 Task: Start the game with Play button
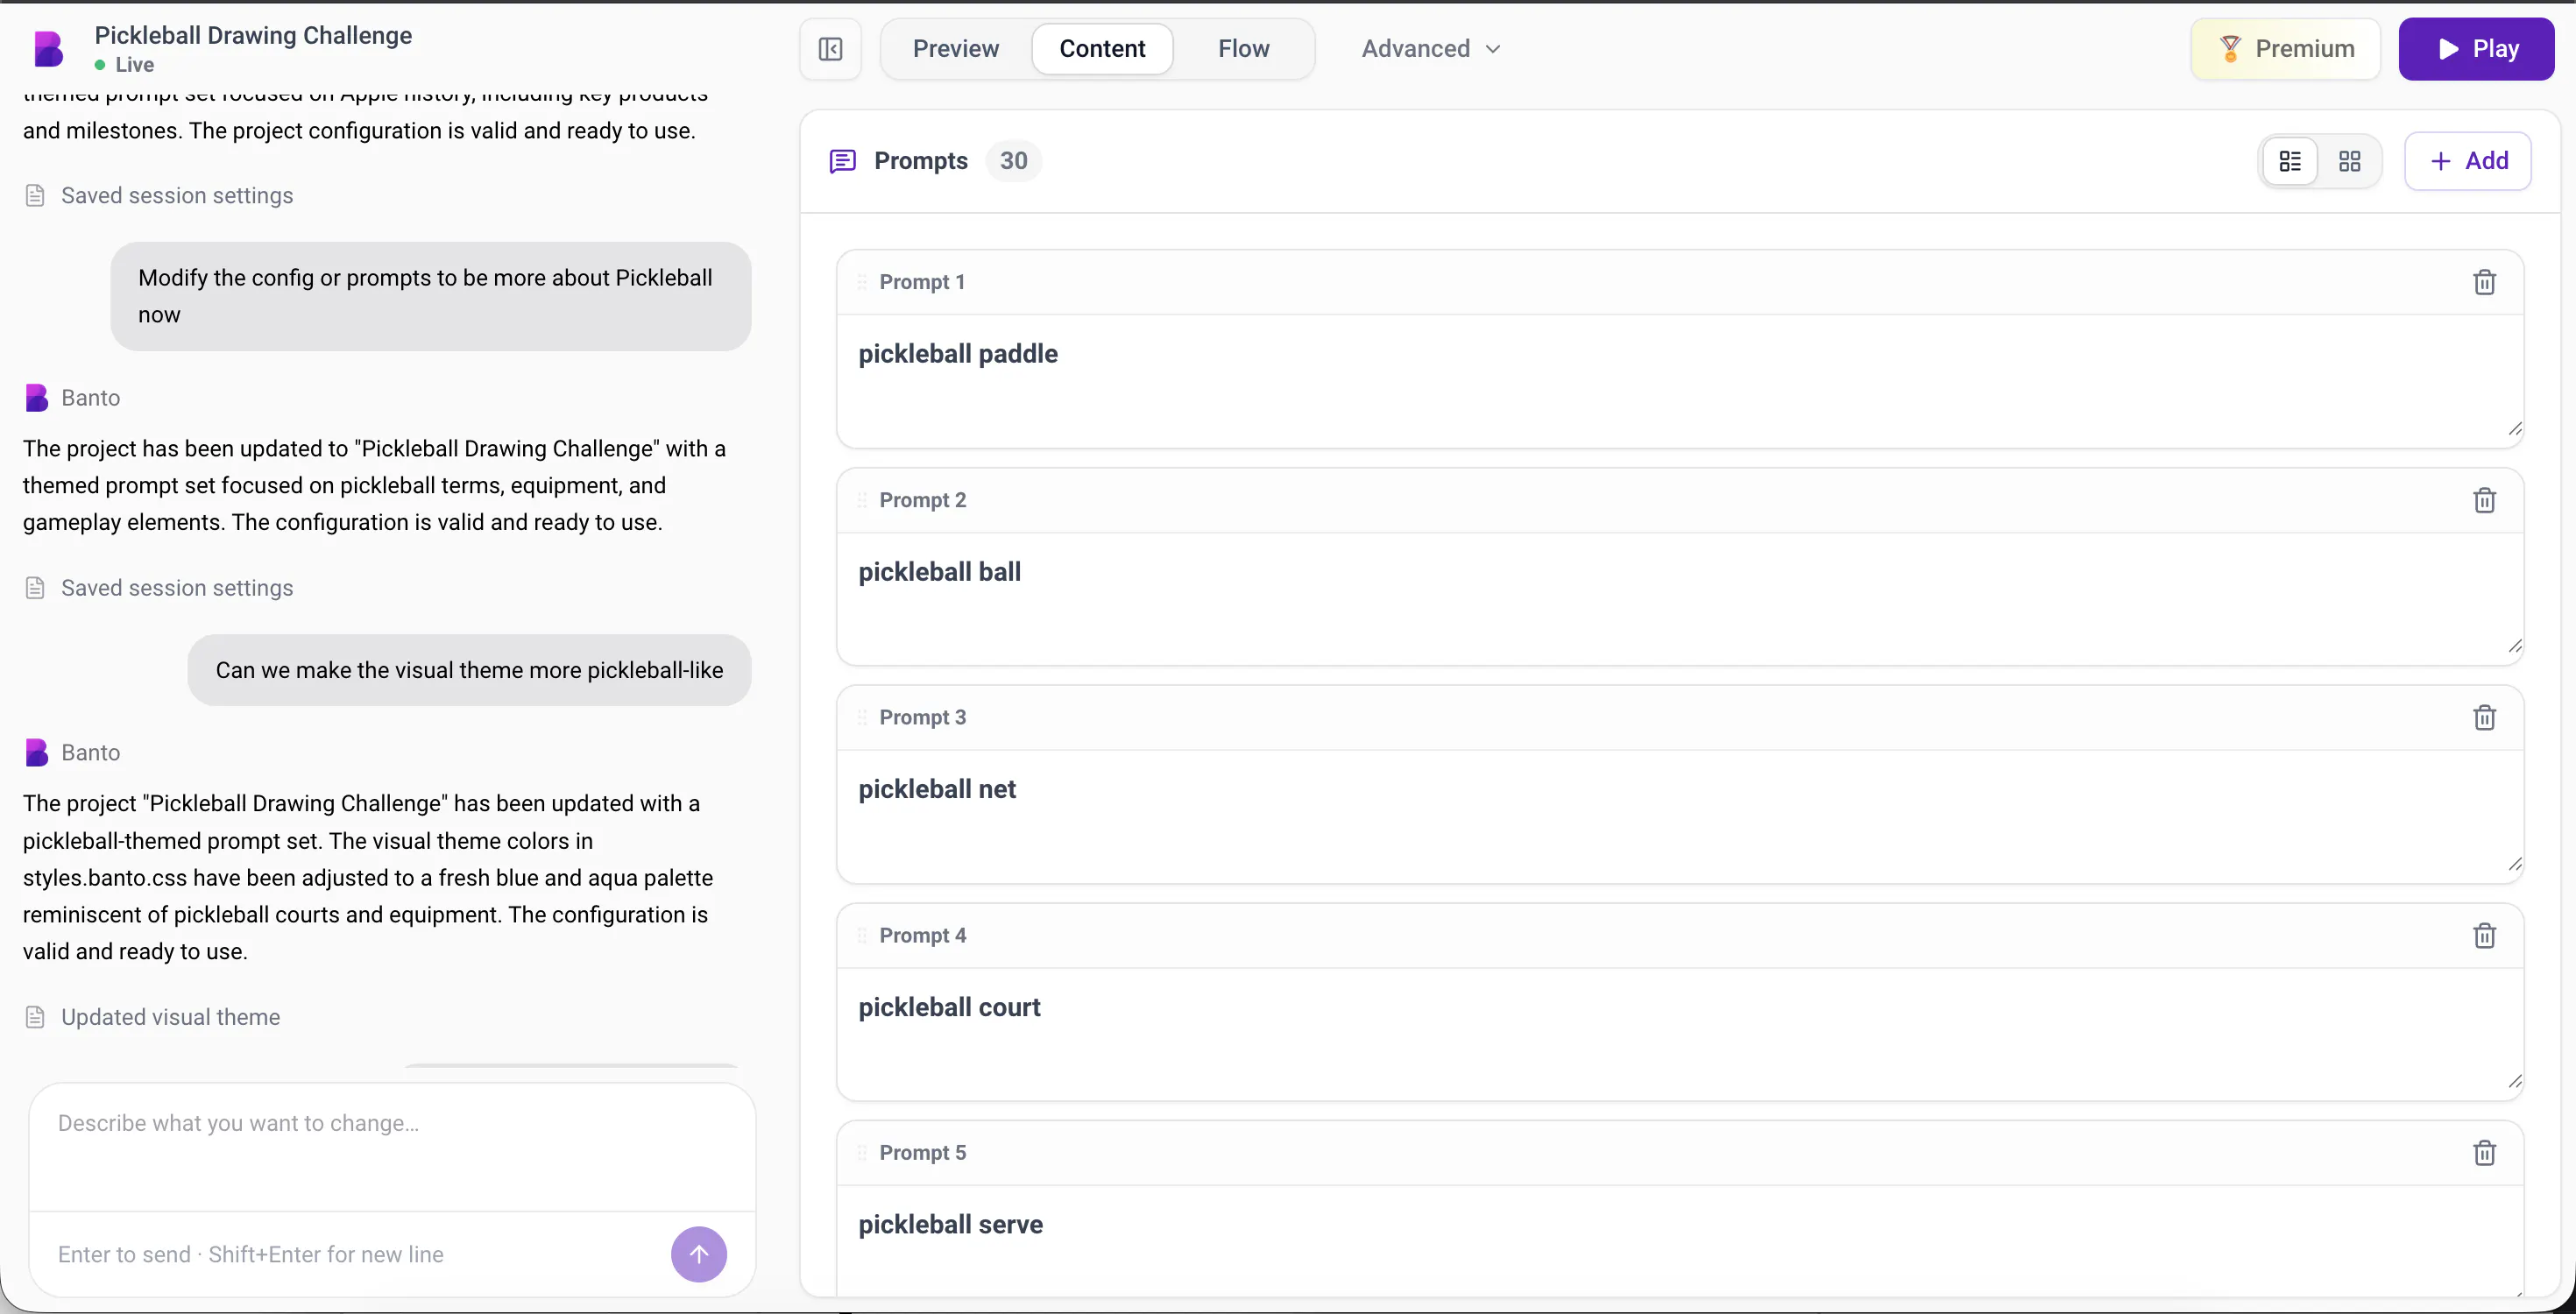(x=2476, y=49)
